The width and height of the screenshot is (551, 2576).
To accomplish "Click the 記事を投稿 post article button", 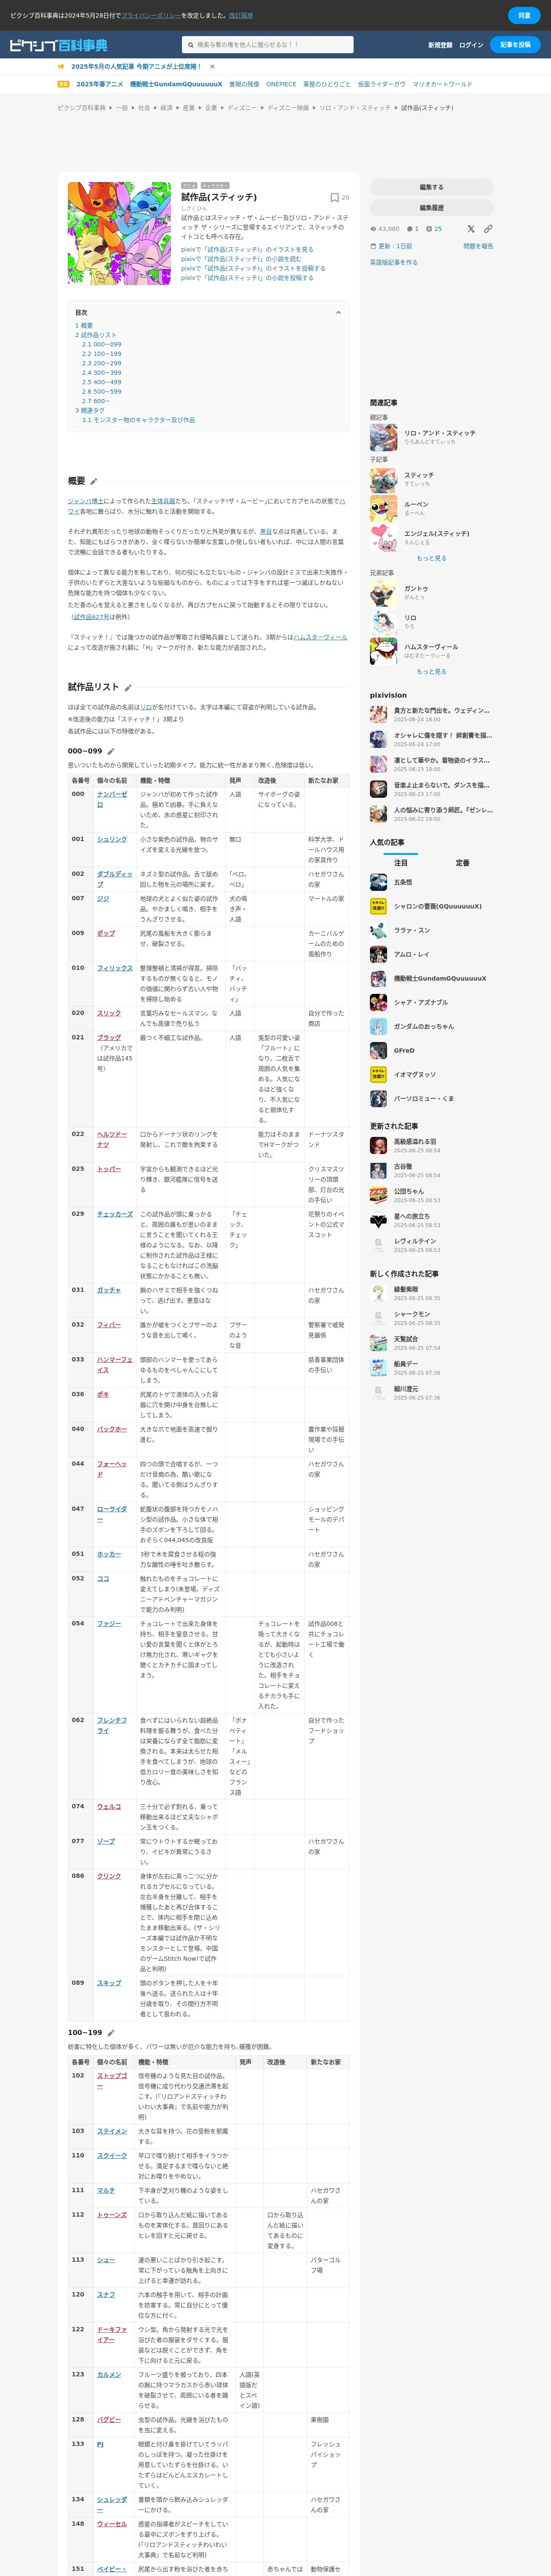I will [x=516, y=45].
